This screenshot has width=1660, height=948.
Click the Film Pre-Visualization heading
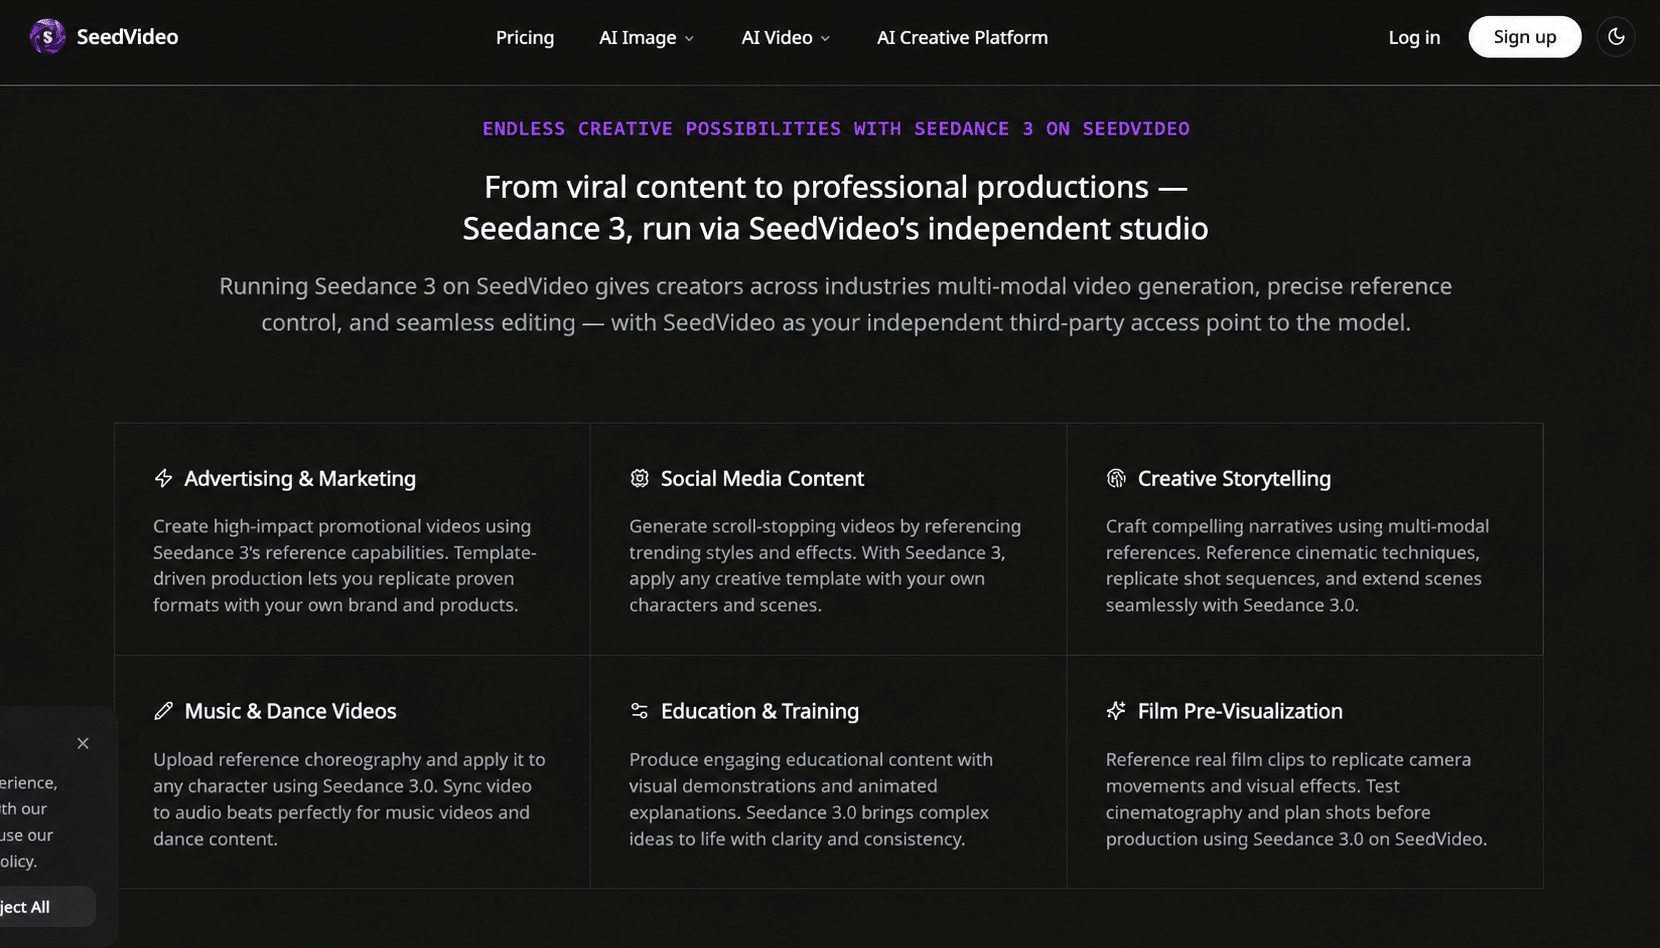[x=1240, y=711]
